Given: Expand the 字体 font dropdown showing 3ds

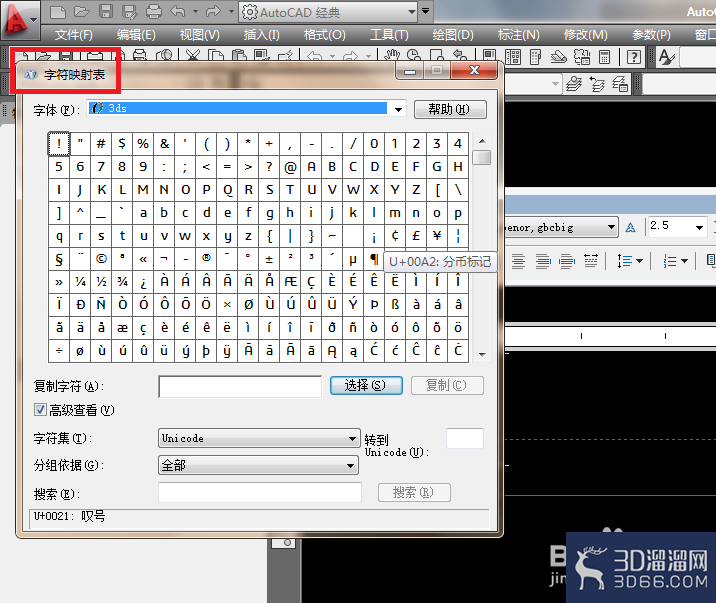Looking at the screenshot, I should 398,109.
